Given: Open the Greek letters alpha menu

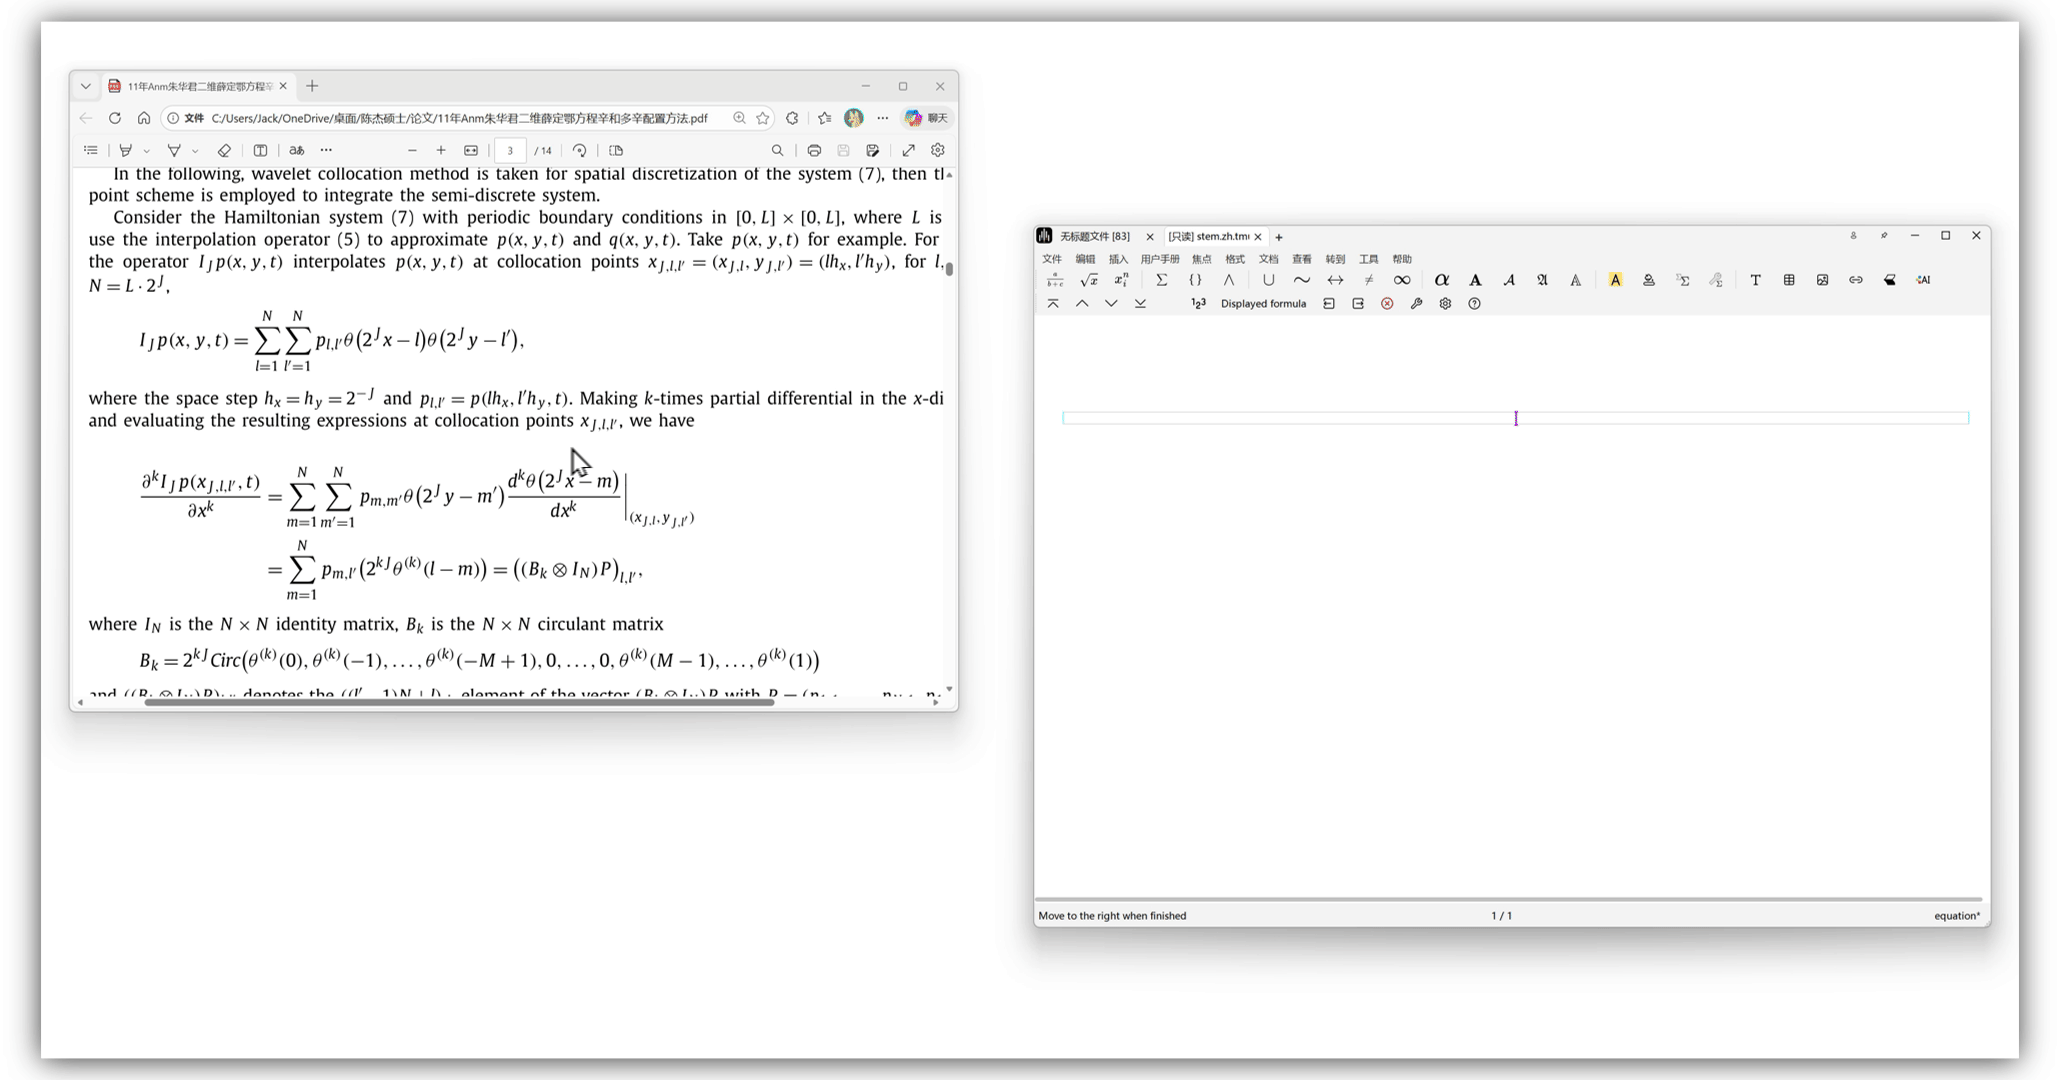Looking at the screenshot, I should pos(1441,281).
